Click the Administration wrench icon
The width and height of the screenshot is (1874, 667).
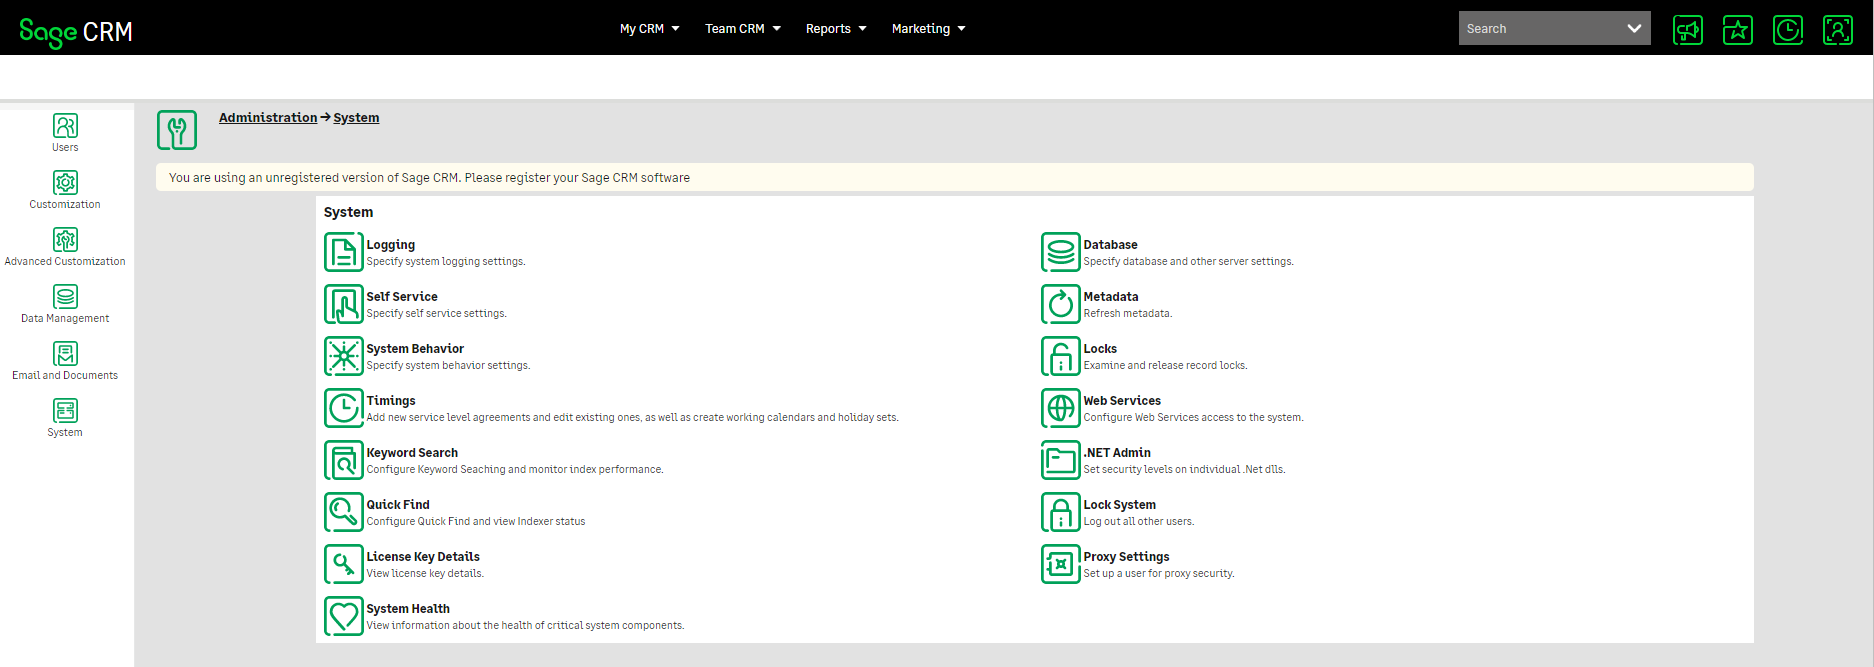pyautogui.click(x=177, y=130)
